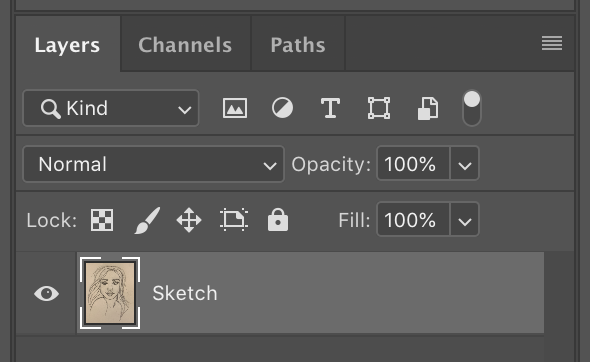Expand the Fill slider arrow
The height and width of the screenshot is (362, 590).
point(465,219)
